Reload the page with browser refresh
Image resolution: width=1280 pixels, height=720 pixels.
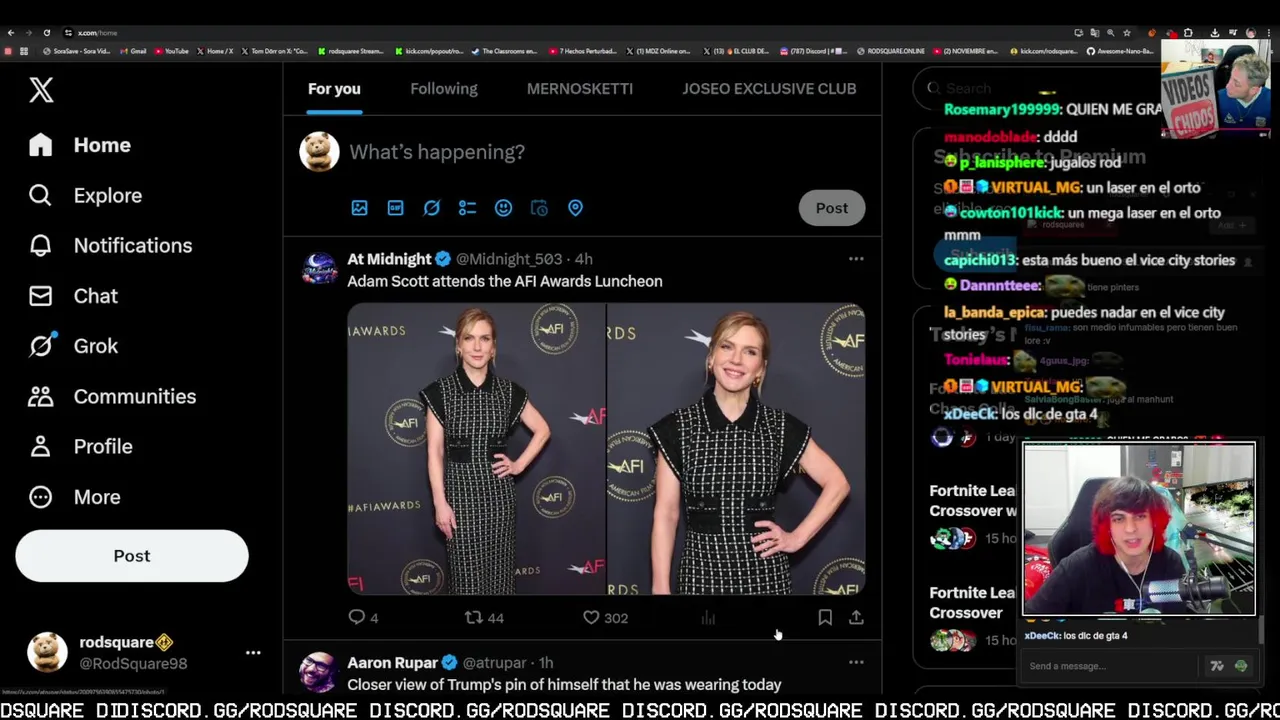(x=46, y=33)
